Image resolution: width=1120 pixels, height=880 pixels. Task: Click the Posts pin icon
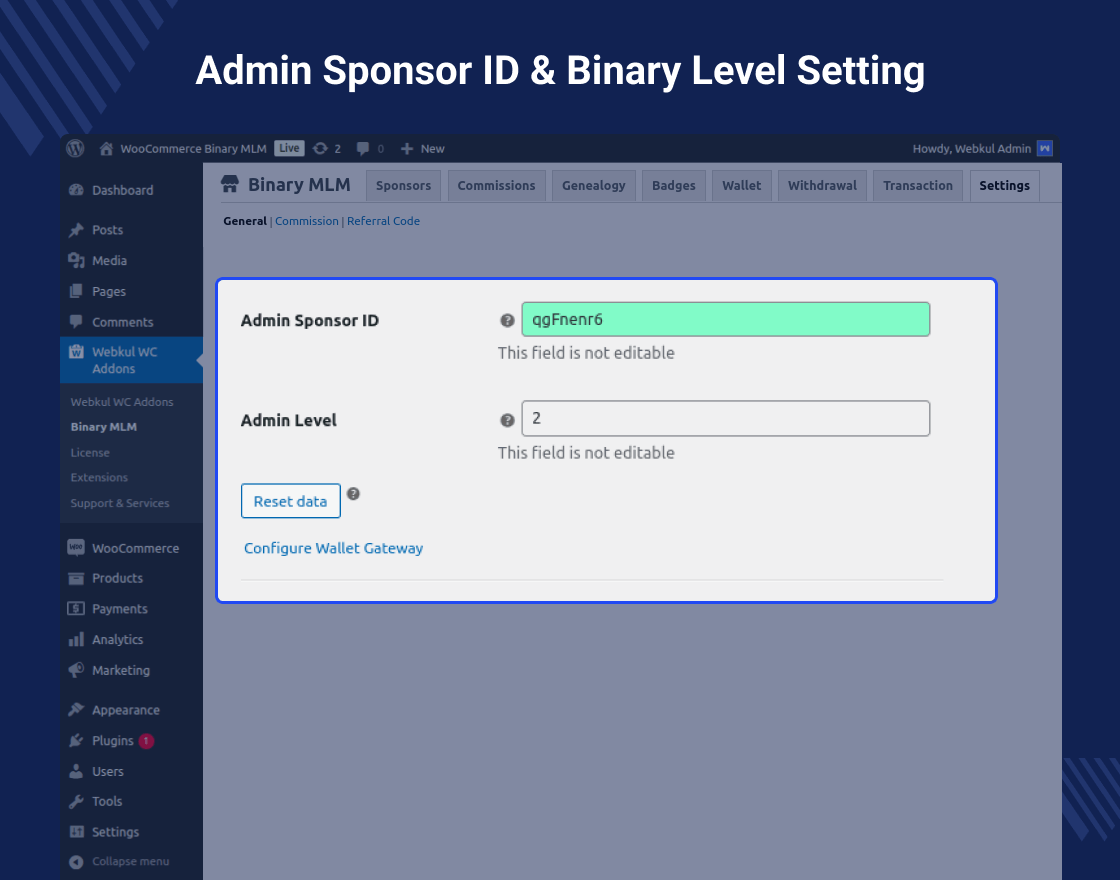[x=76, y=230]
